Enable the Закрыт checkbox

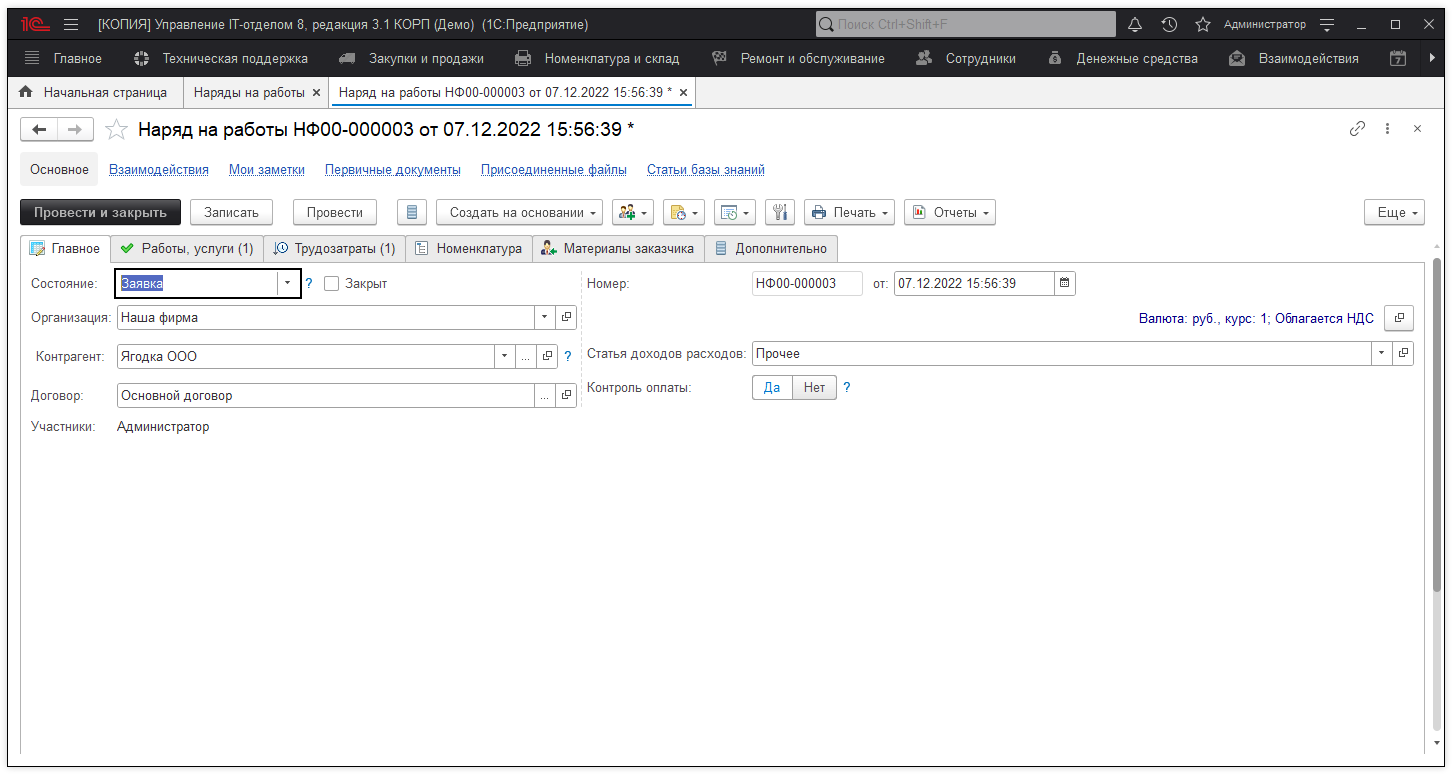(x=332, y=284)
